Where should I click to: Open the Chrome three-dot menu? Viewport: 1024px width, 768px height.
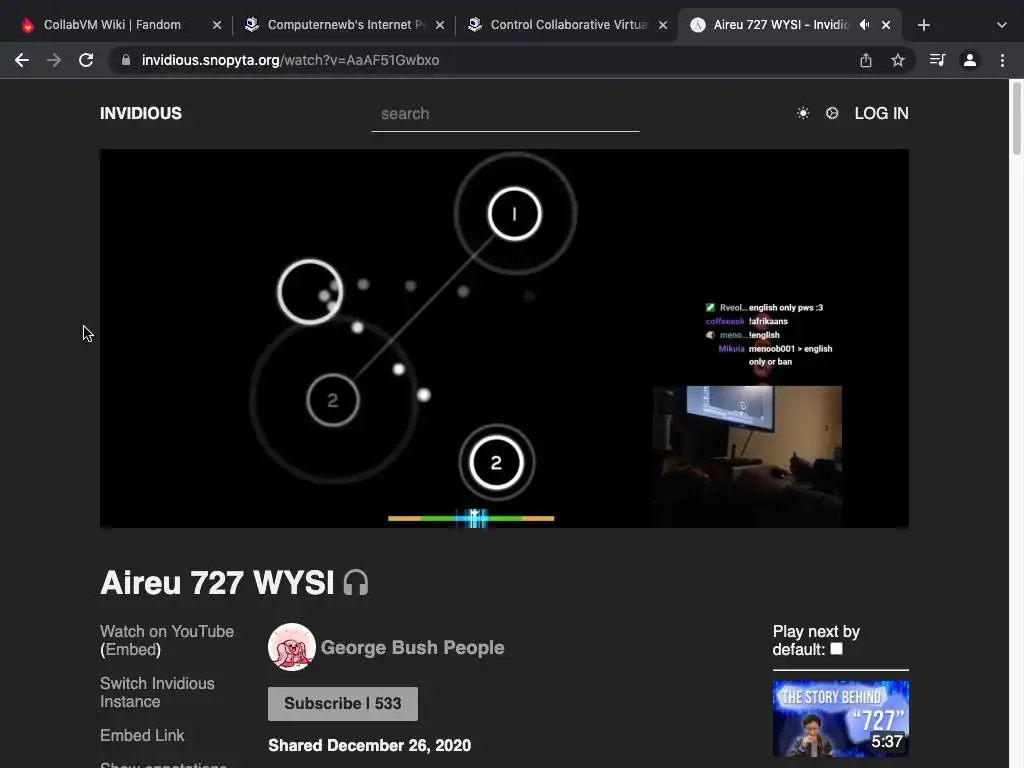click(x=1002, y=60)
